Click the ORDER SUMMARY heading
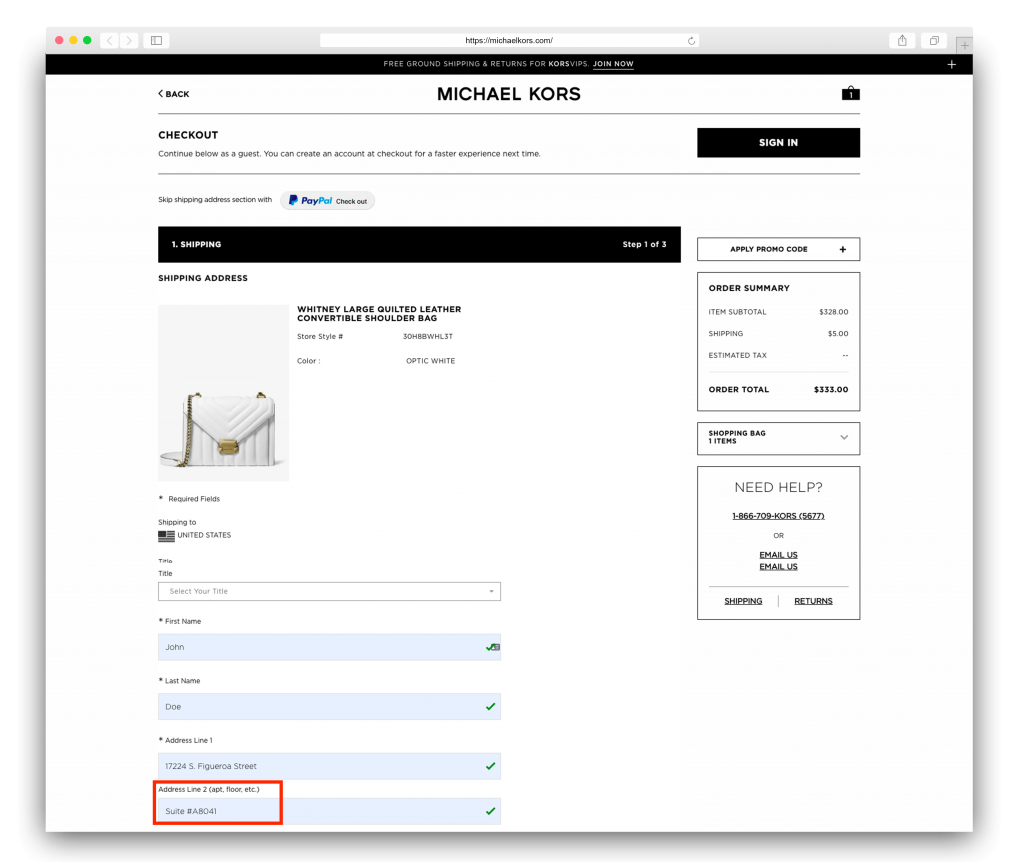The height and width of the screenshot is (862, 1024). point(749,288)
